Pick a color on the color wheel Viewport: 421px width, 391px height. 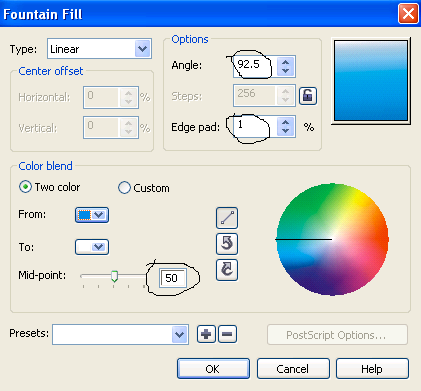[x=332, y=239]
